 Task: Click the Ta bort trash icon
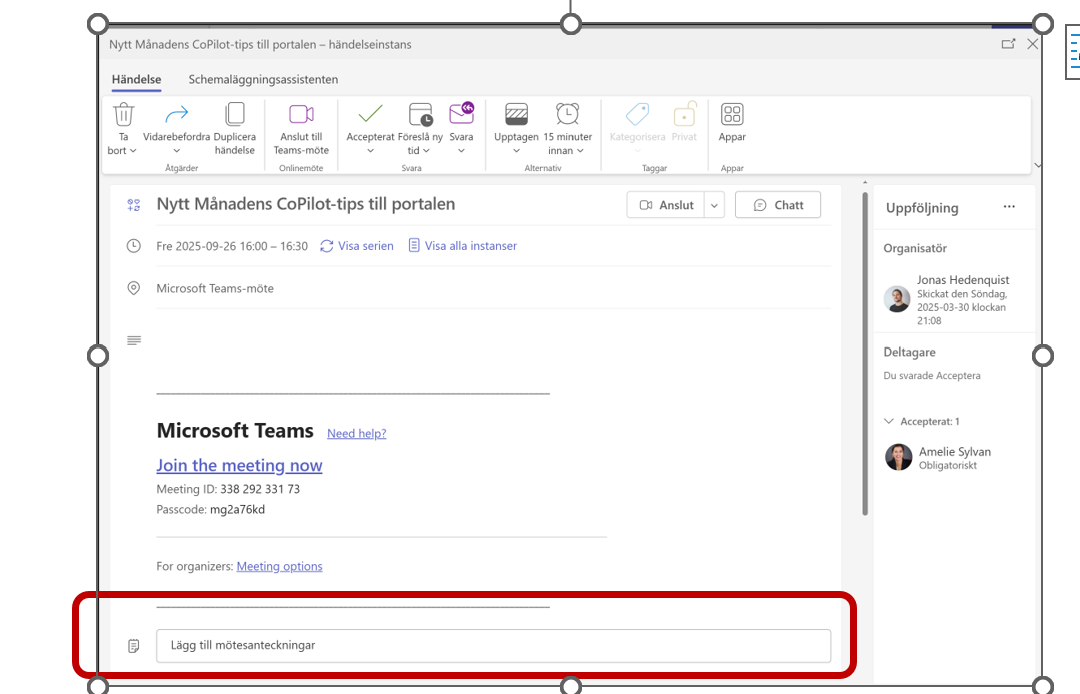click(x=124, y=114)
